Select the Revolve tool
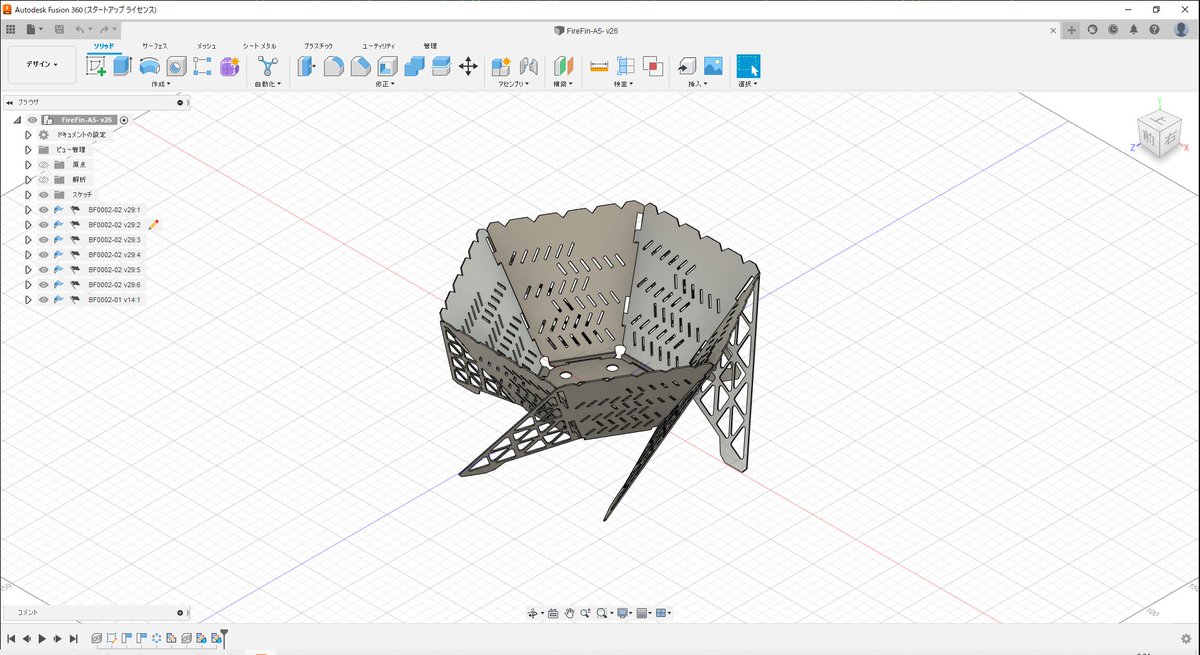1200x655 pixels. click(149, 66)
